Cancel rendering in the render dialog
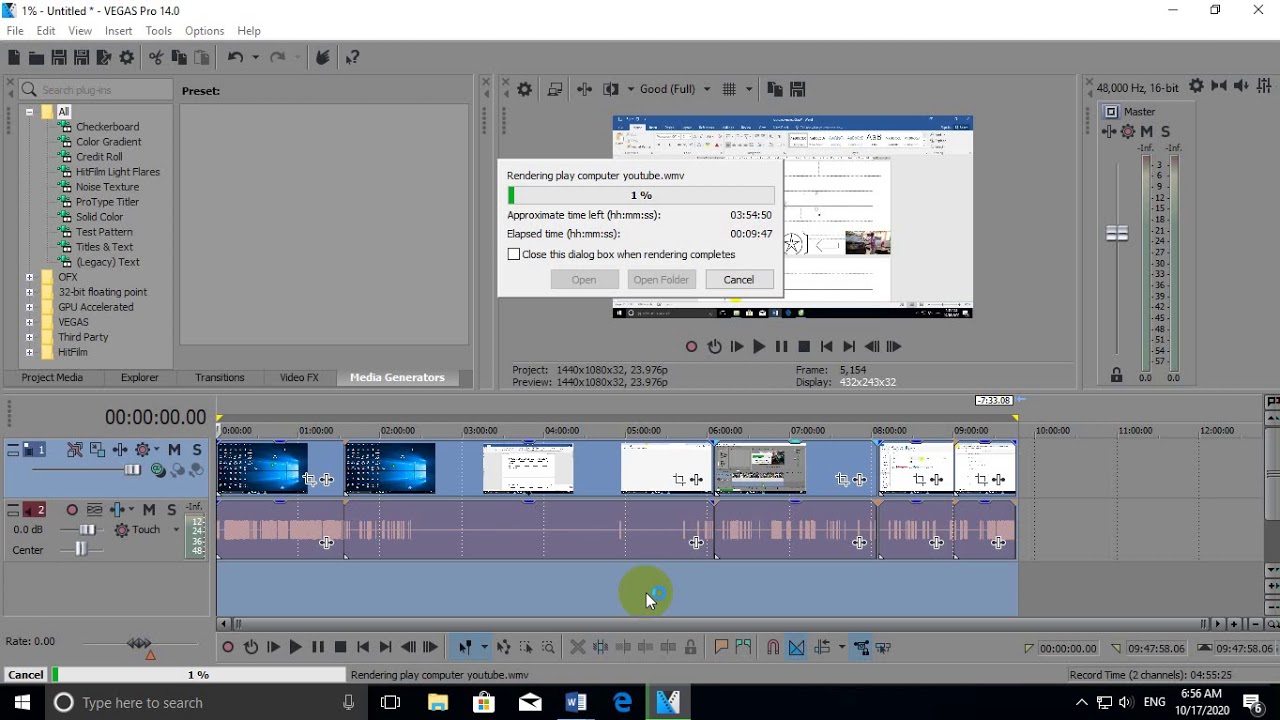 pos(739,280)
